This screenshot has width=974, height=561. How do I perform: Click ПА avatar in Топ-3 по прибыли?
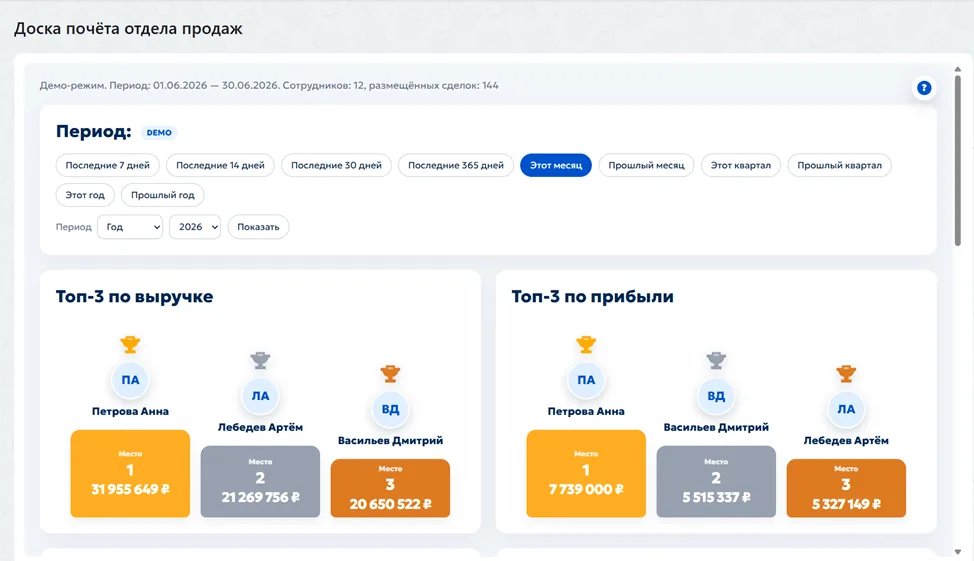586,380
